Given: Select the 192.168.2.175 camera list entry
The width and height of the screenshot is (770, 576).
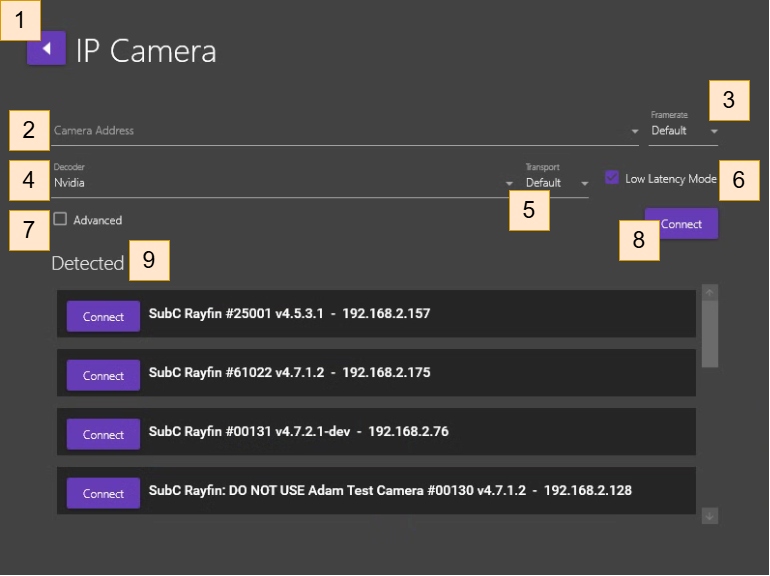Looking at the screenshot, I should pyautogui.click(x=420, y=373).
